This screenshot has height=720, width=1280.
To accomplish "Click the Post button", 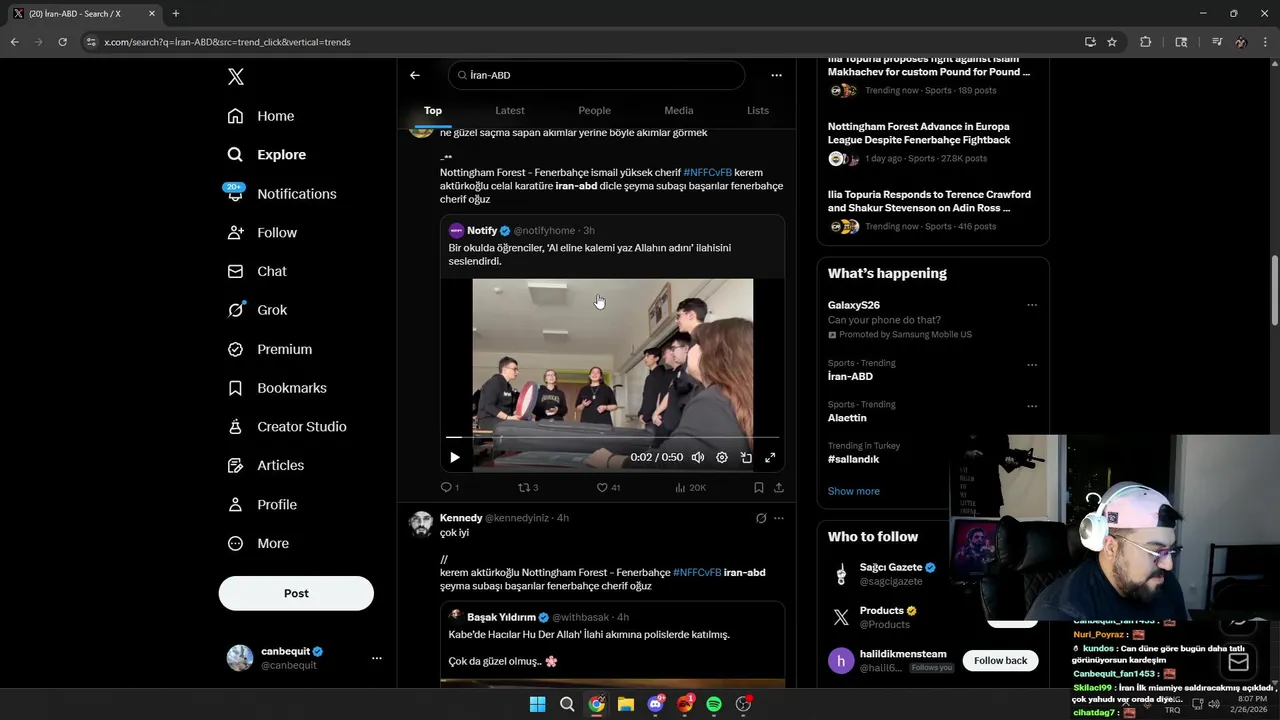I will pyautogui.click(x=296, y=593).
